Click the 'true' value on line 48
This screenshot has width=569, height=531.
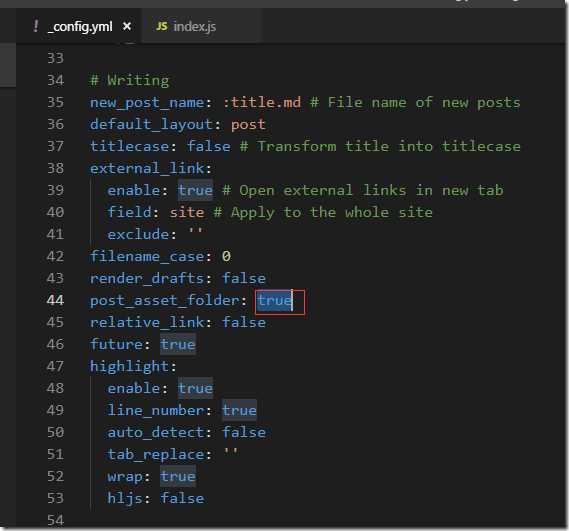pos(196,388)
